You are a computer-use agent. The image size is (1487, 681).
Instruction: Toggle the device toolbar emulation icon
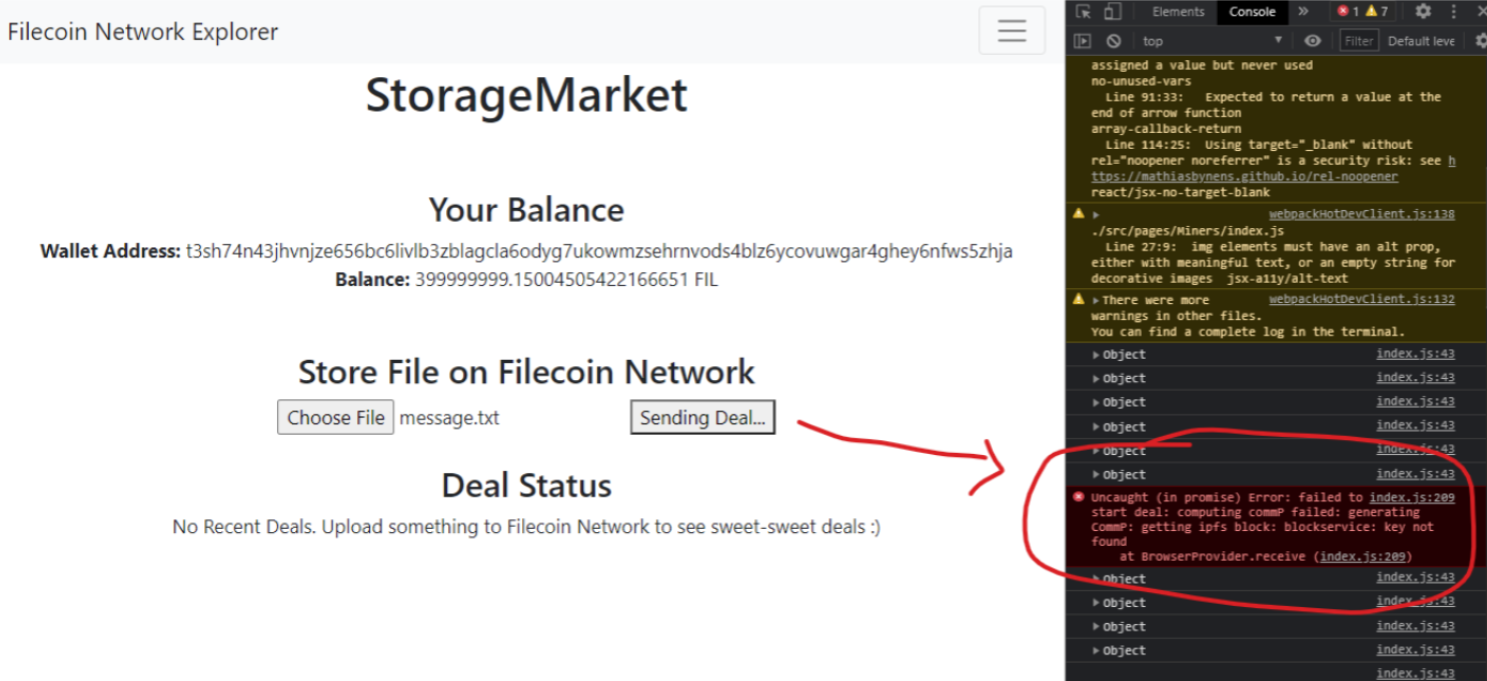pos(1111,11)
